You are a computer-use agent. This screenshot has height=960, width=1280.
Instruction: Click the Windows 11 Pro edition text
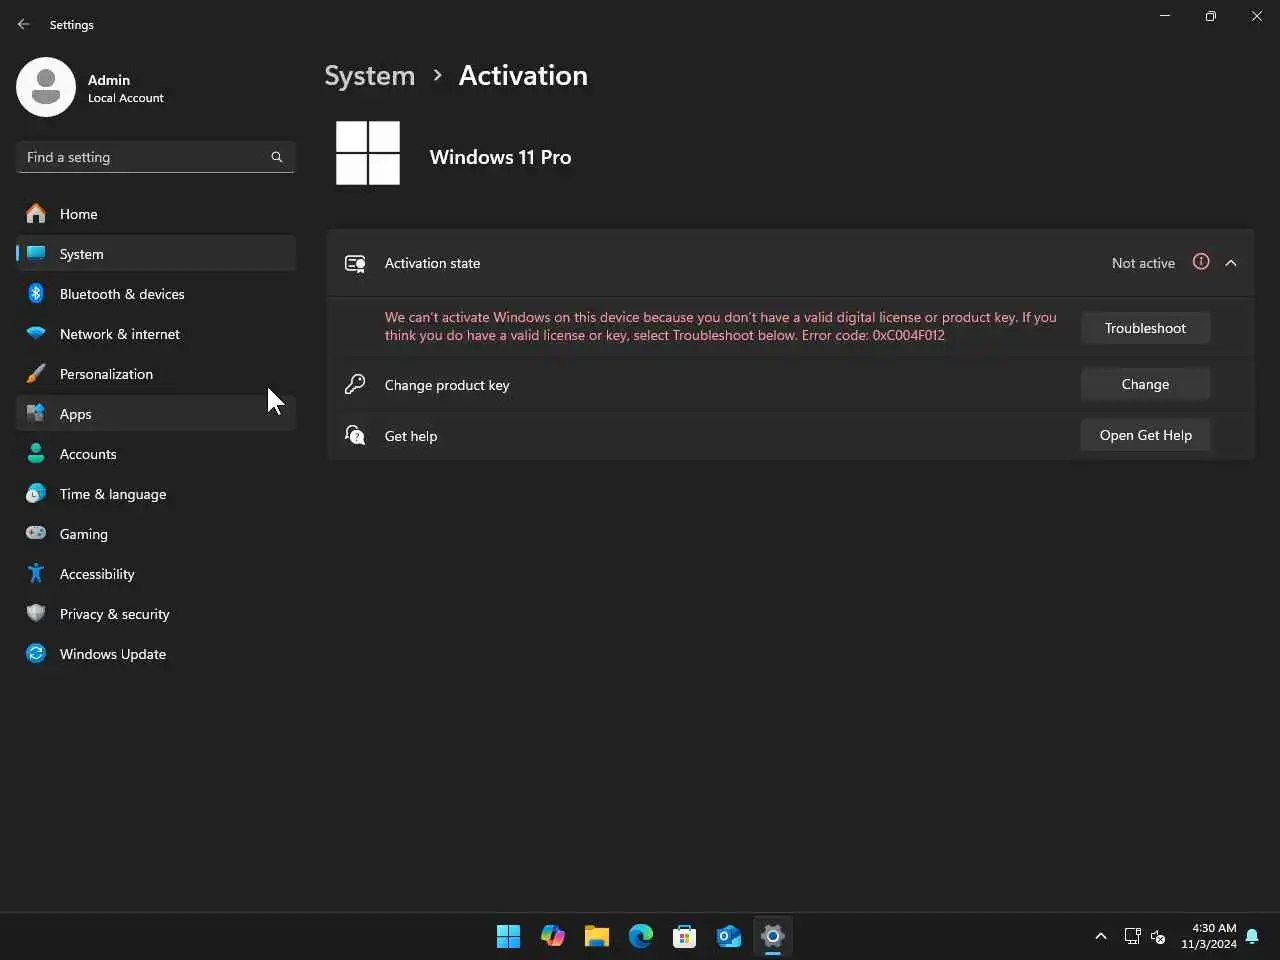tap(500, 157)
